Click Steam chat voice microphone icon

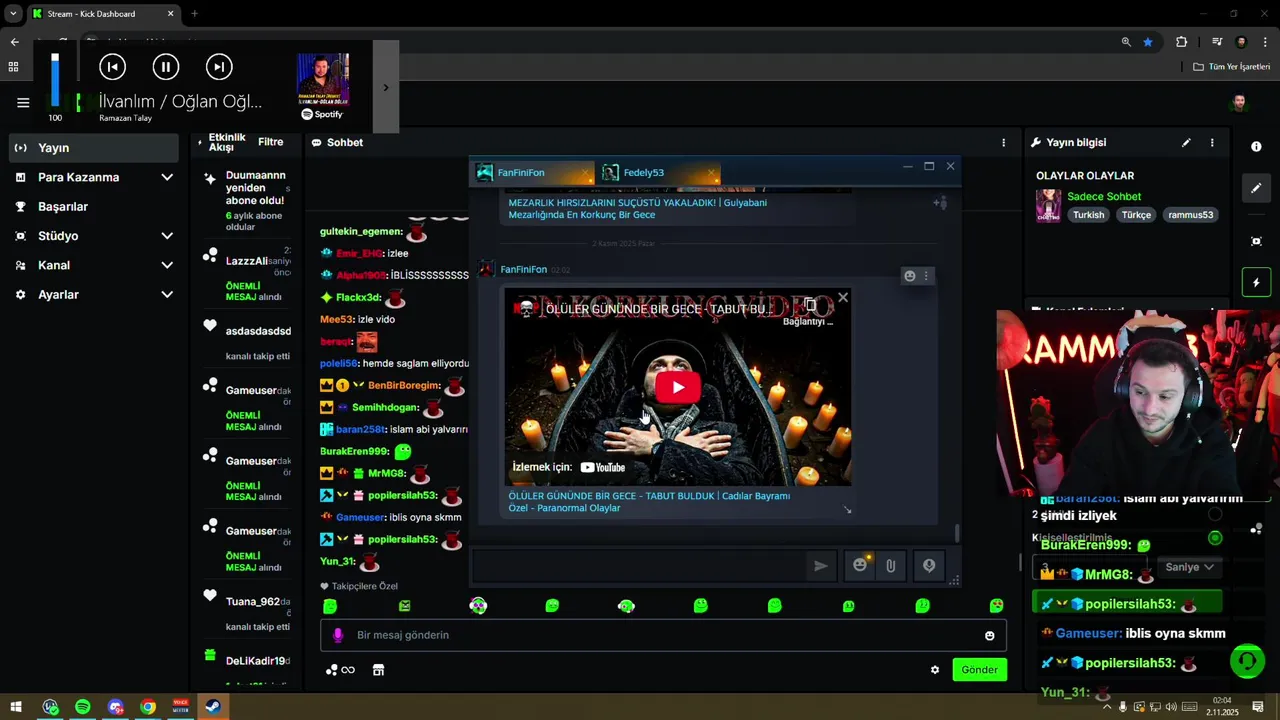point(929,566)
